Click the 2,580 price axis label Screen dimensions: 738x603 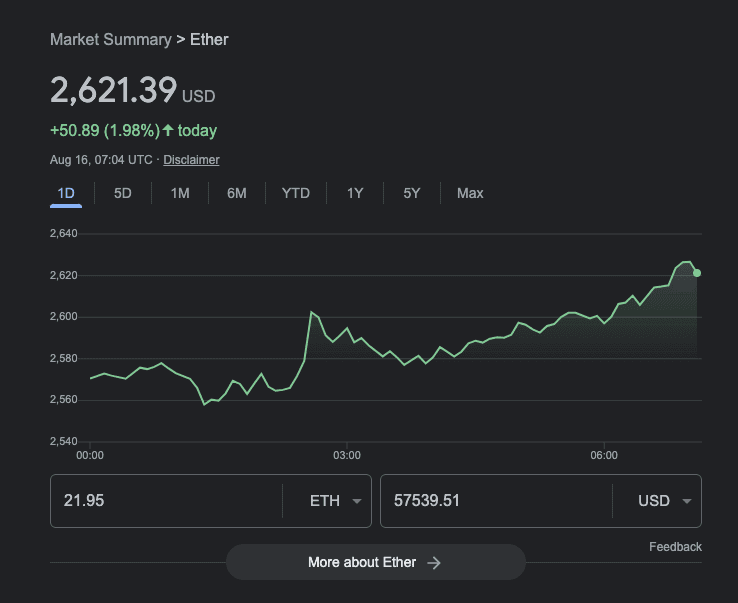click(x=64, y=358)
